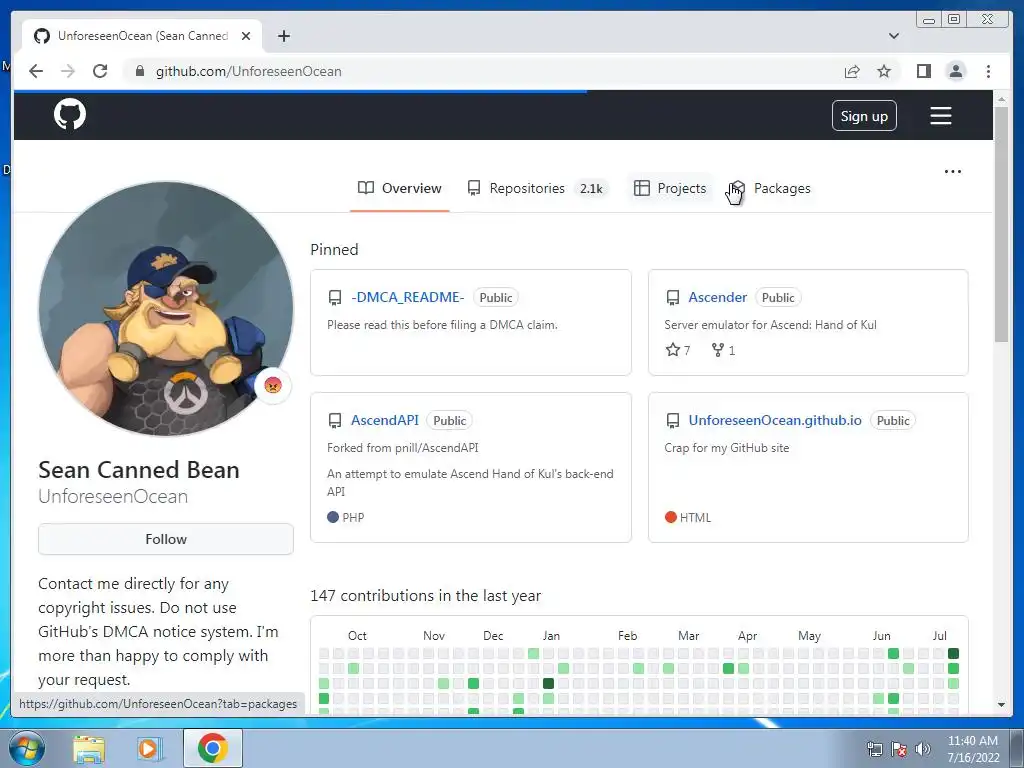Click the angry emoji status badge
The width and height of the screenshot is (1024, 768).
click(273, 385)
